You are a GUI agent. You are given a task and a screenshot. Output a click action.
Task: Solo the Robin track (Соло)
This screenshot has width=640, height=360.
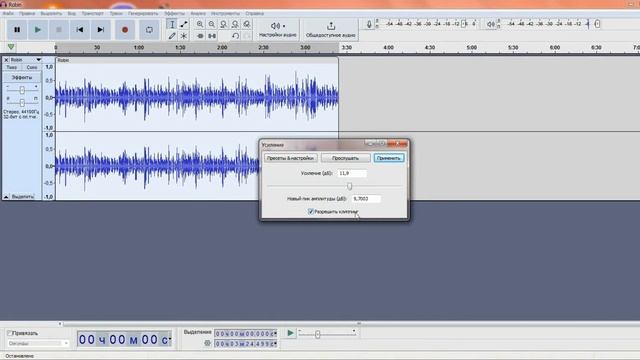[x=31, y=67]
